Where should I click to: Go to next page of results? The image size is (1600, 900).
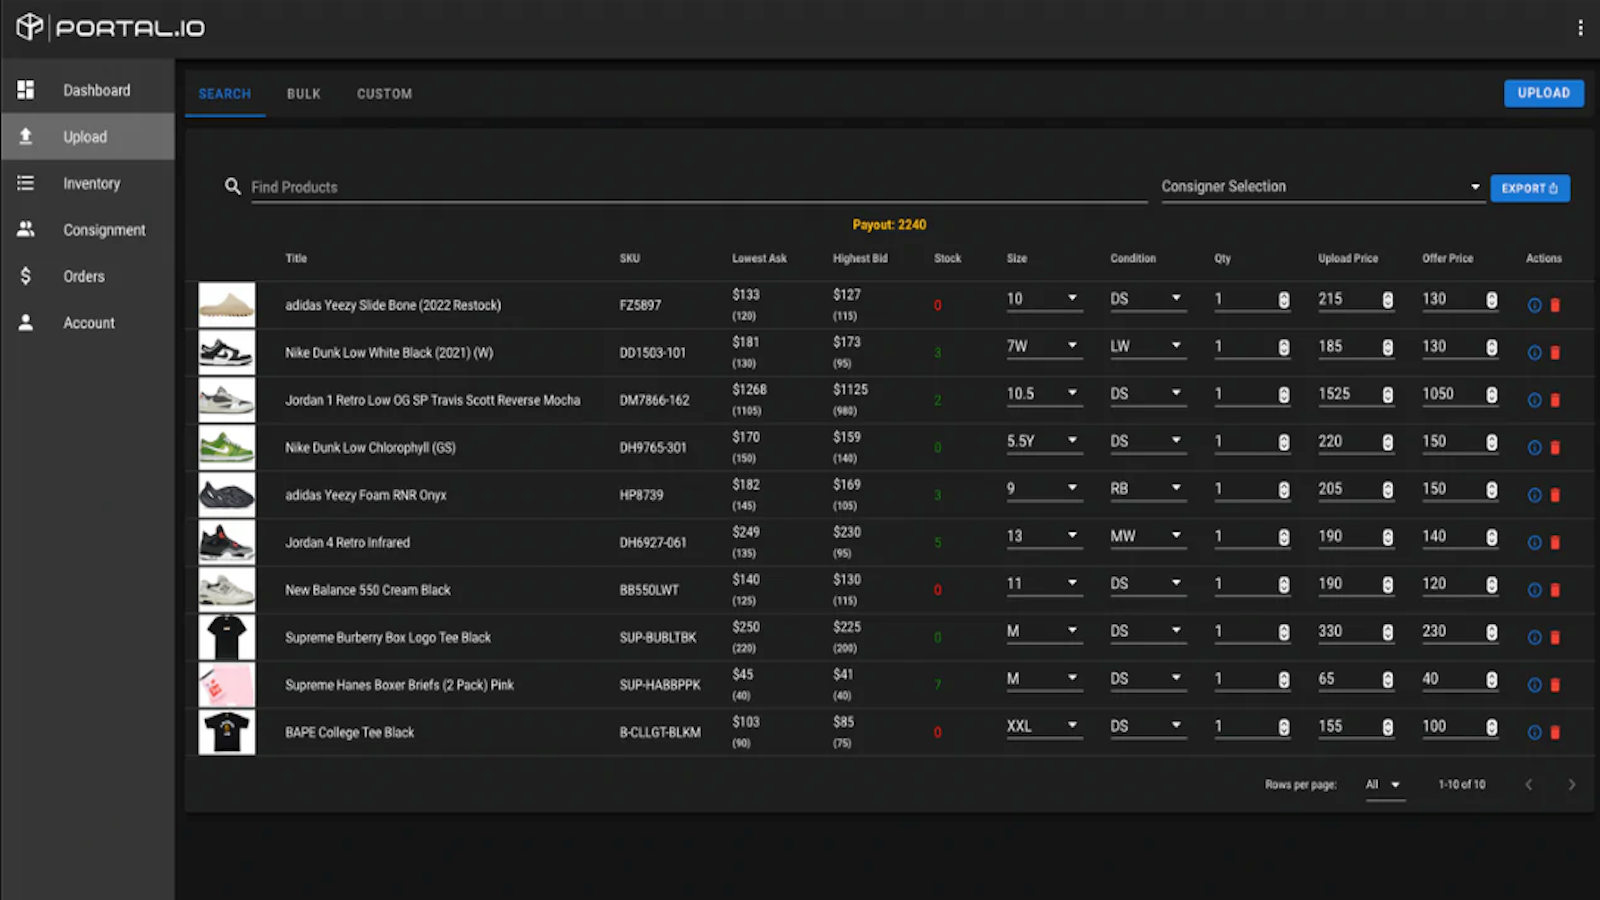(1571, 785)
